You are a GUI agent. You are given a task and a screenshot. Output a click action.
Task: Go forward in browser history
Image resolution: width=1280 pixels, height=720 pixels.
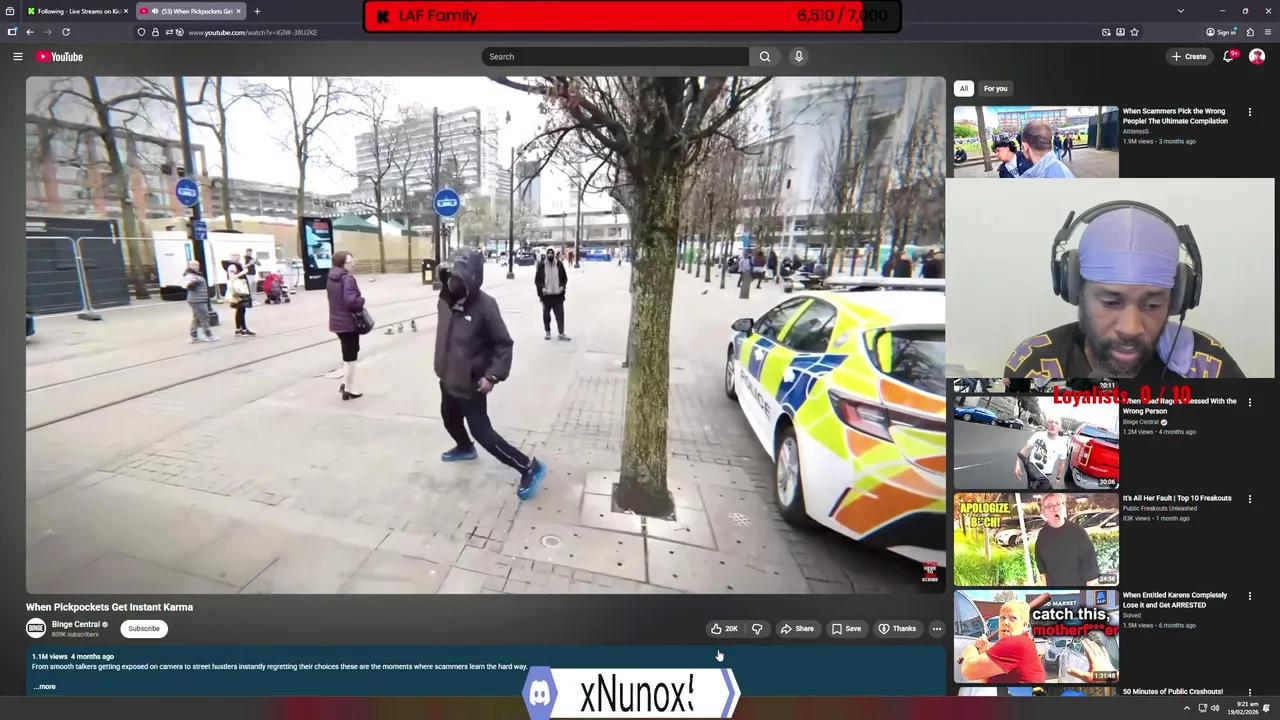tap(47, 32)
